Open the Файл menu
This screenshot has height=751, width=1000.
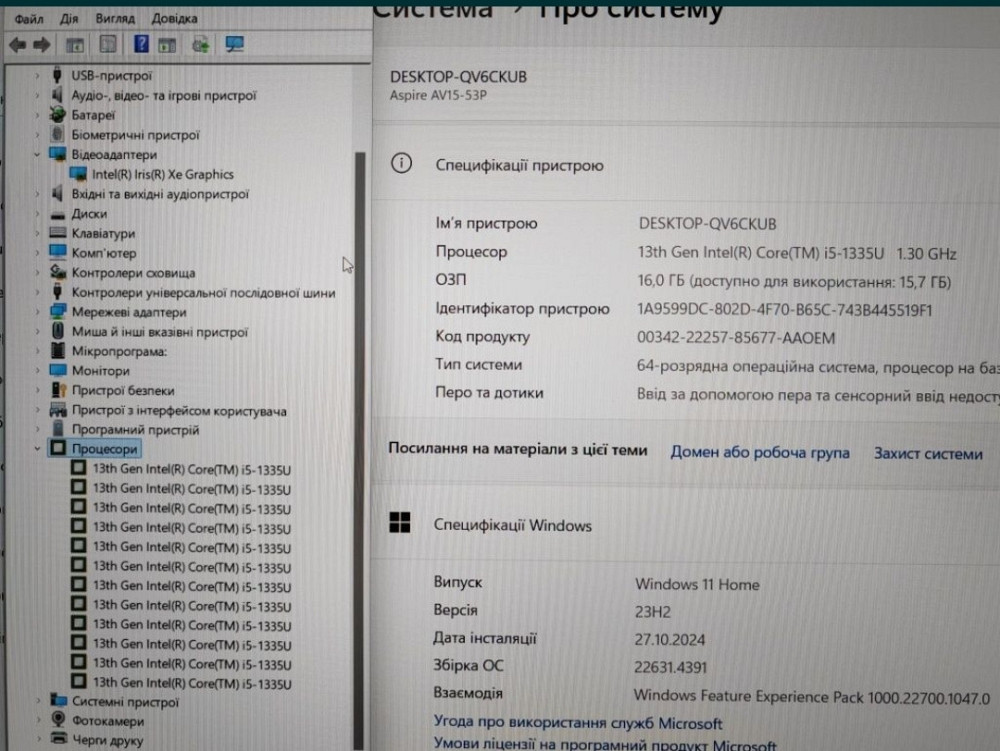[x=29, y=19]
